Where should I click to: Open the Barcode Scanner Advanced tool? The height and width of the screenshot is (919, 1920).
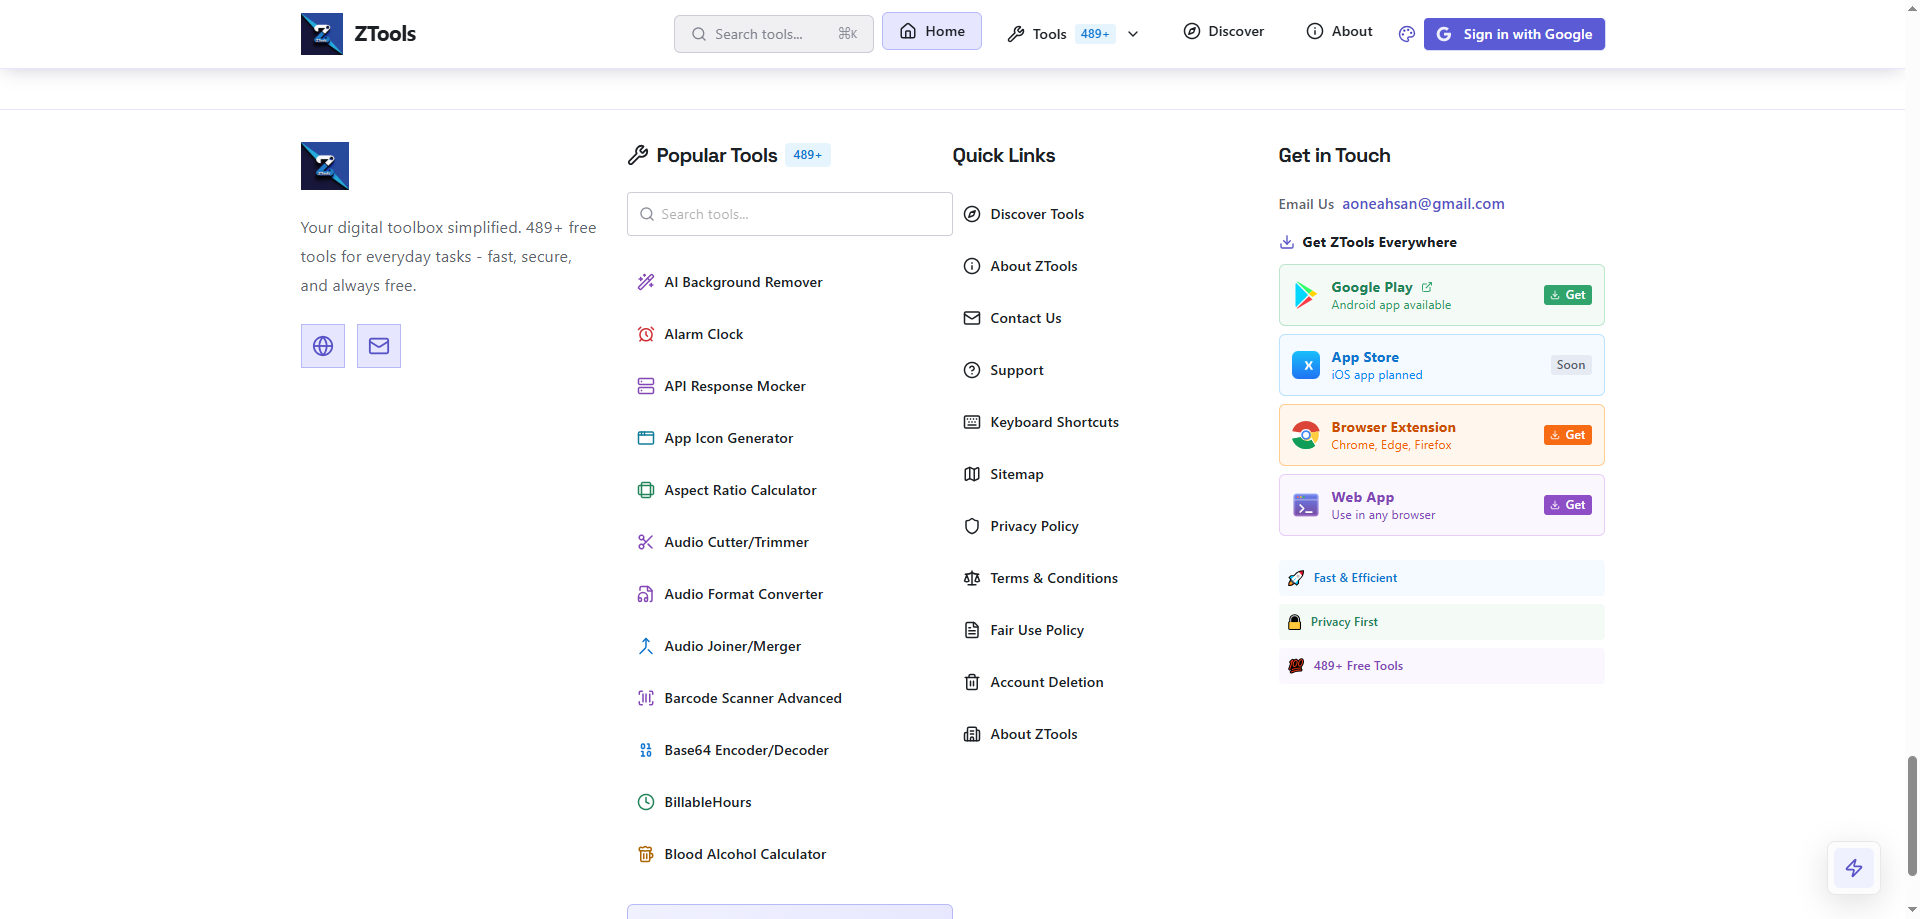753,698
